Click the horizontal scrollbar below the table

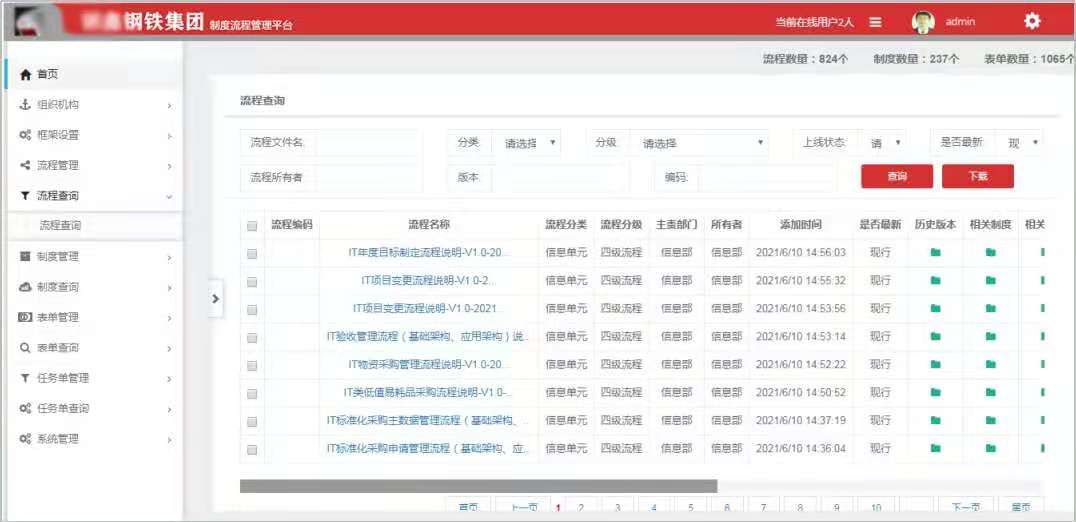tap(478, 486)
